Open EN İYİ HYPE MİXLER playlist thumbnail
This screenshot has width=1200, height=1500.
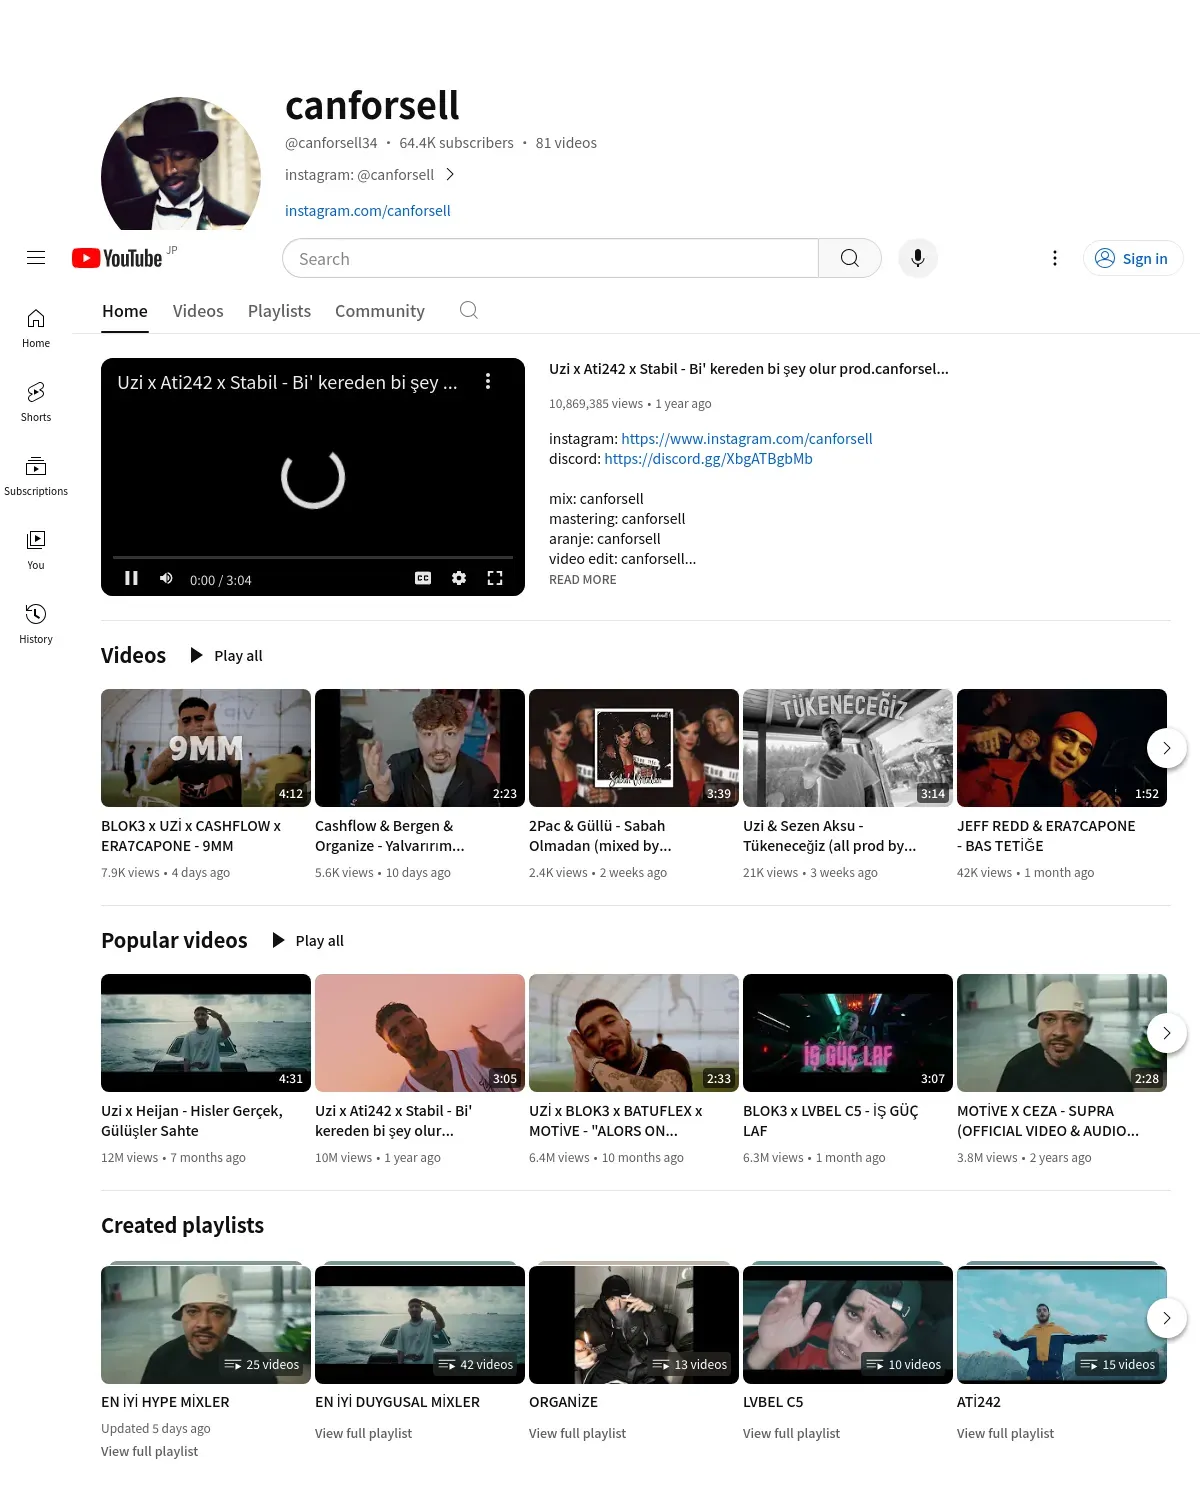[x=206, y=1324]
